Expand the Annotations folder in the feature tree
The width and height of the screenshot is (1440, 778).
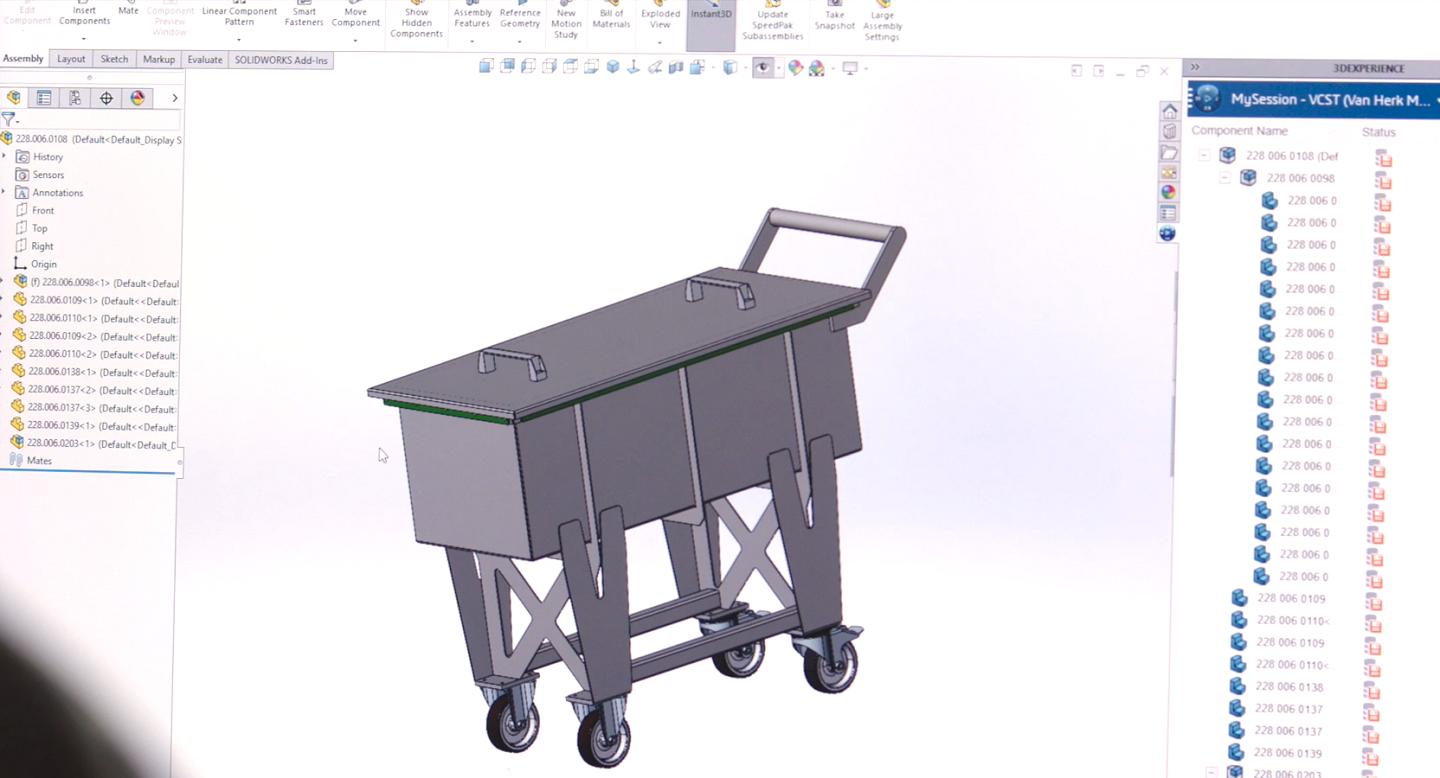[4, 192]
